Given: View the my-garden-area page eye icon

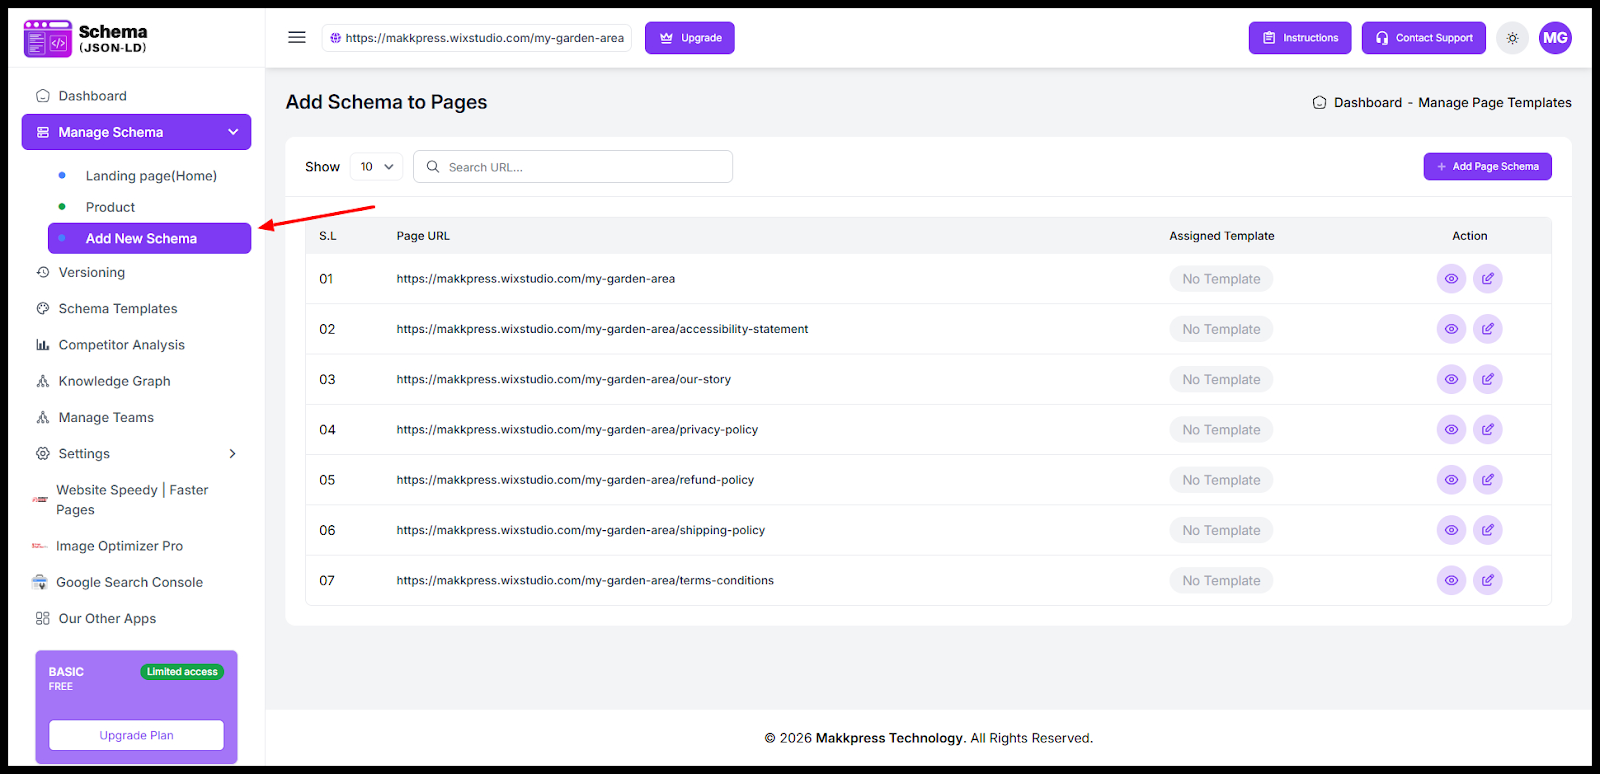Looking at the screenshot, I should (1451, 279).
